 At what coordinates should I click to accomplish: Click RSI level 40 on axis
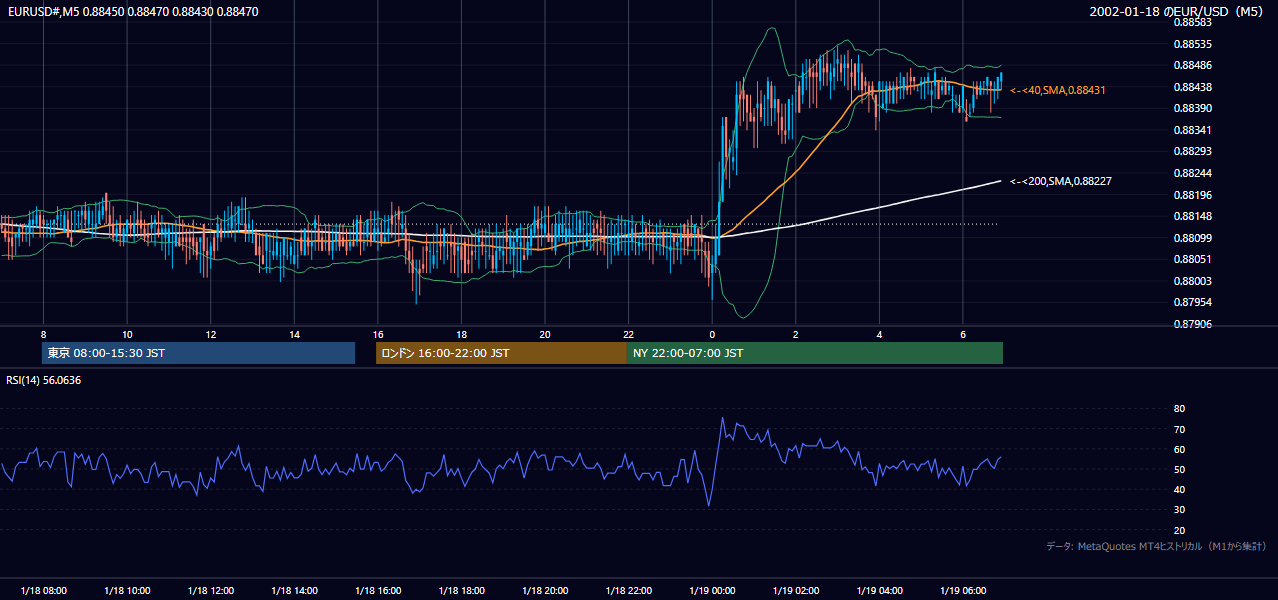[x=1179, y=489]
